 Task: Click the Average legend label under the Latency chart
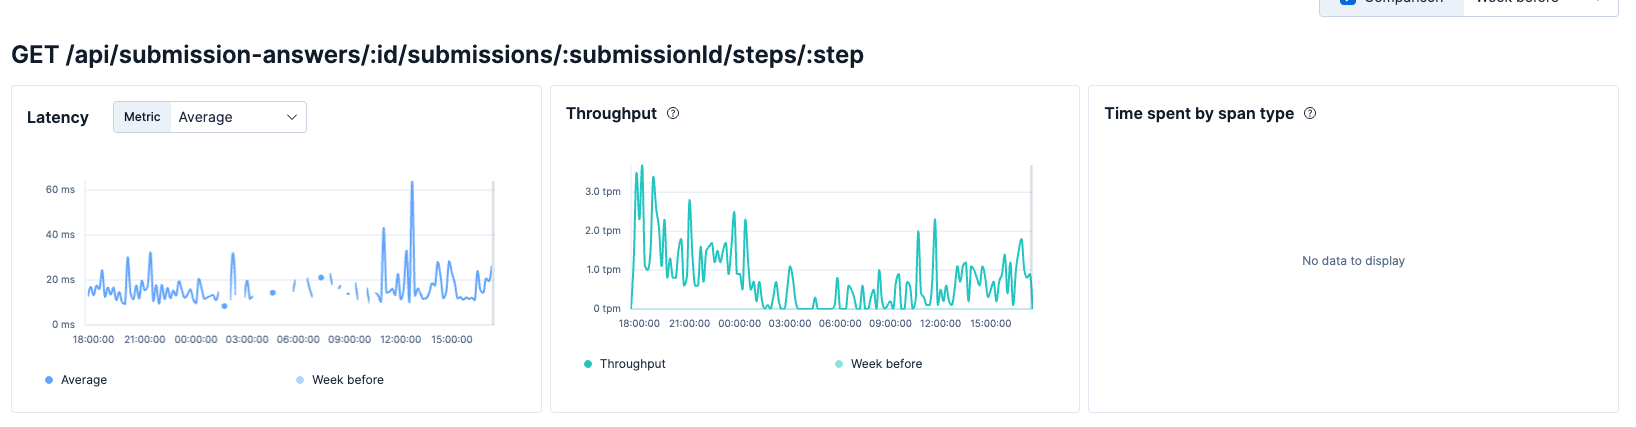point(84,380)
